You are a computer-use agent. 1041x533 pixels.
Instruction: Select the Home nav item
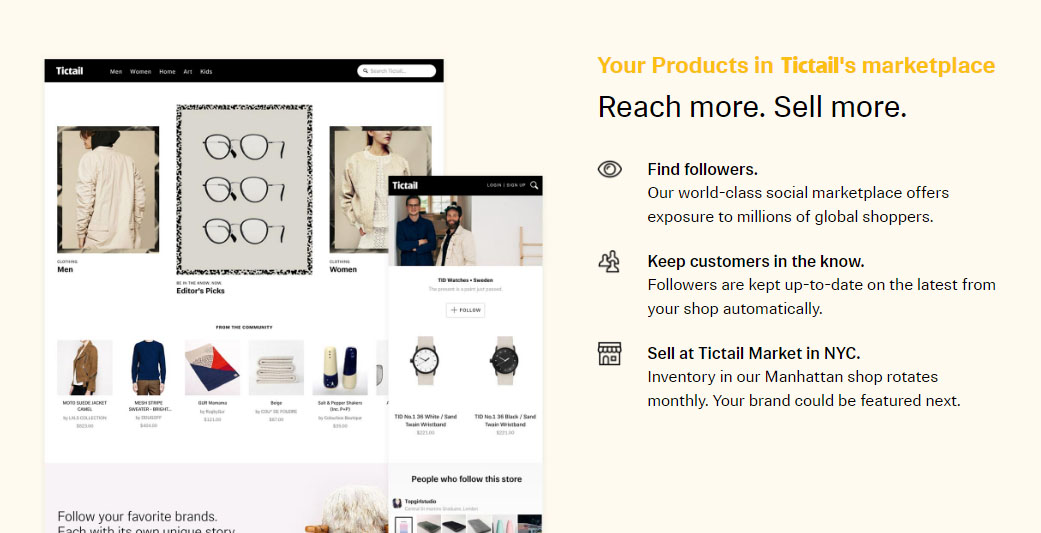click(167, 71)
